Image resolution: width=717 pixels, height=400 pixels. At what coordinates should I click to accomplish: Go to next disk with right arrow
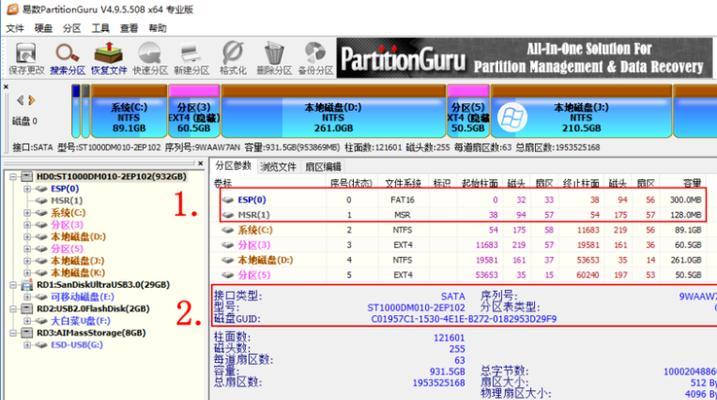pos(32,100)
